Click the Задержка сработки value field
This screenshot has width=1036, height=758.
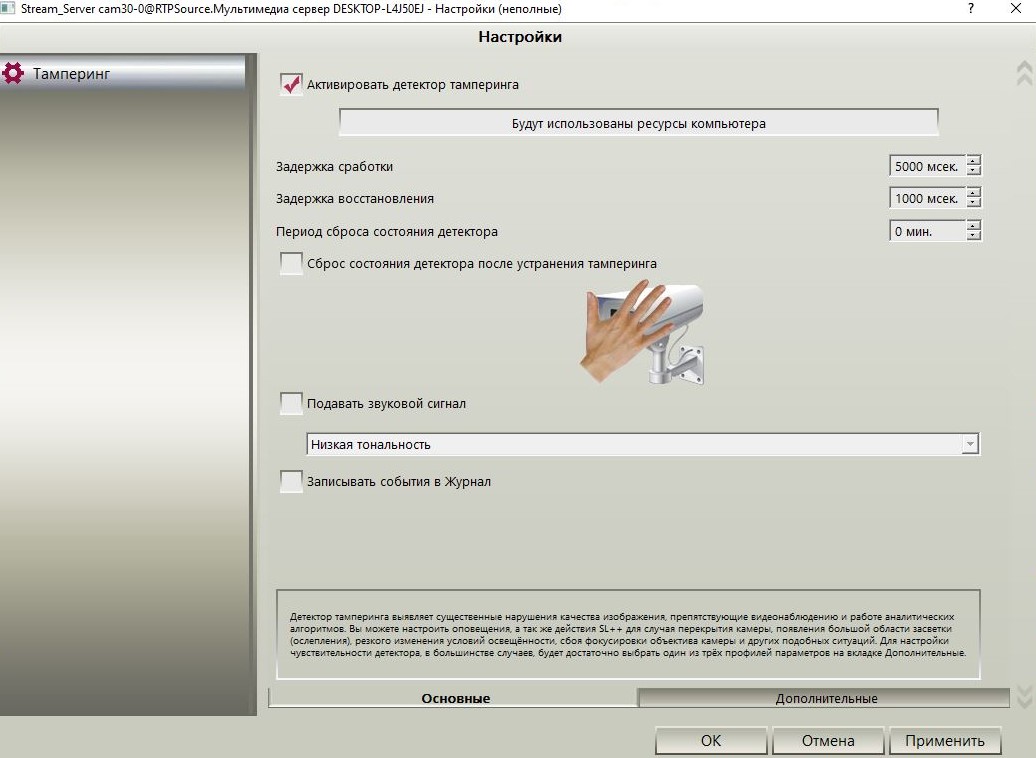[926, 166]
